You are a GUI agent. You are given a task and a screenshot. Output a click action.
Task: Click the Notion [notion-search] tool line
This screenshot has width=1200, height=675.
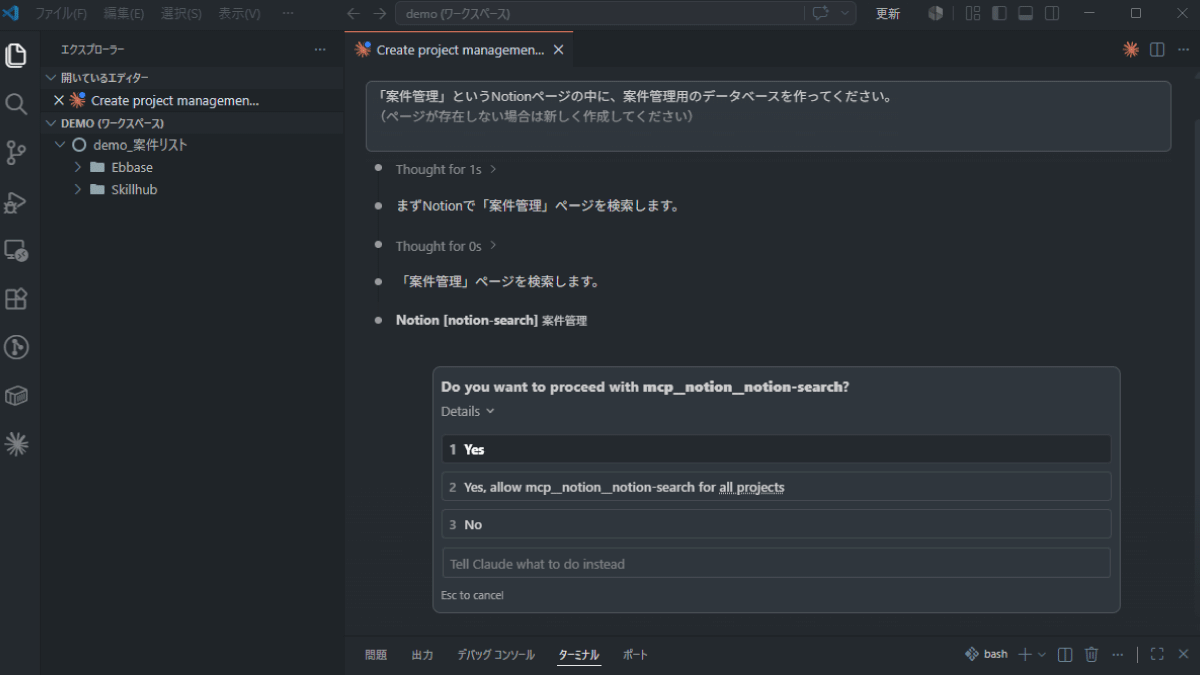pos(491,320)
